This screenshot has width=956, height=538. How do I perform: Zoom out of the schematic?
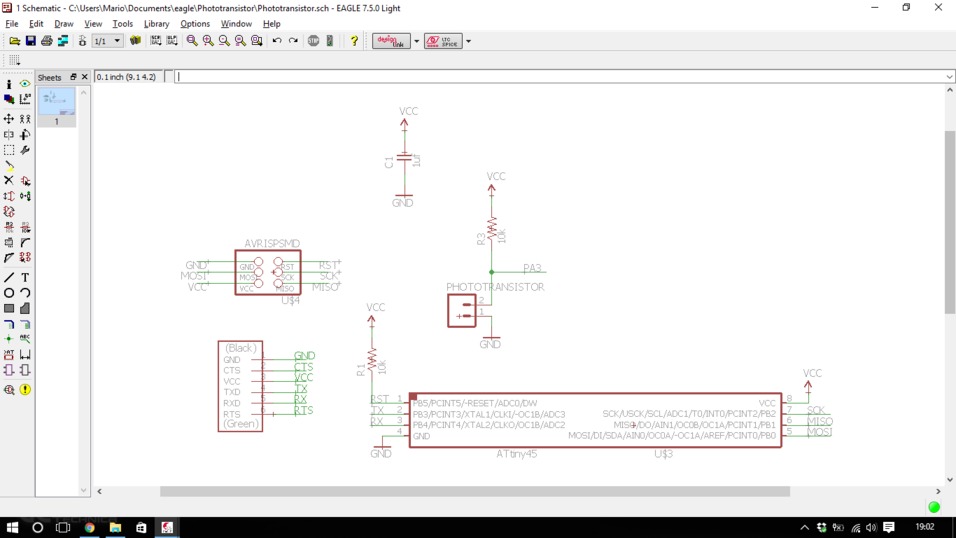click(224, 41)
